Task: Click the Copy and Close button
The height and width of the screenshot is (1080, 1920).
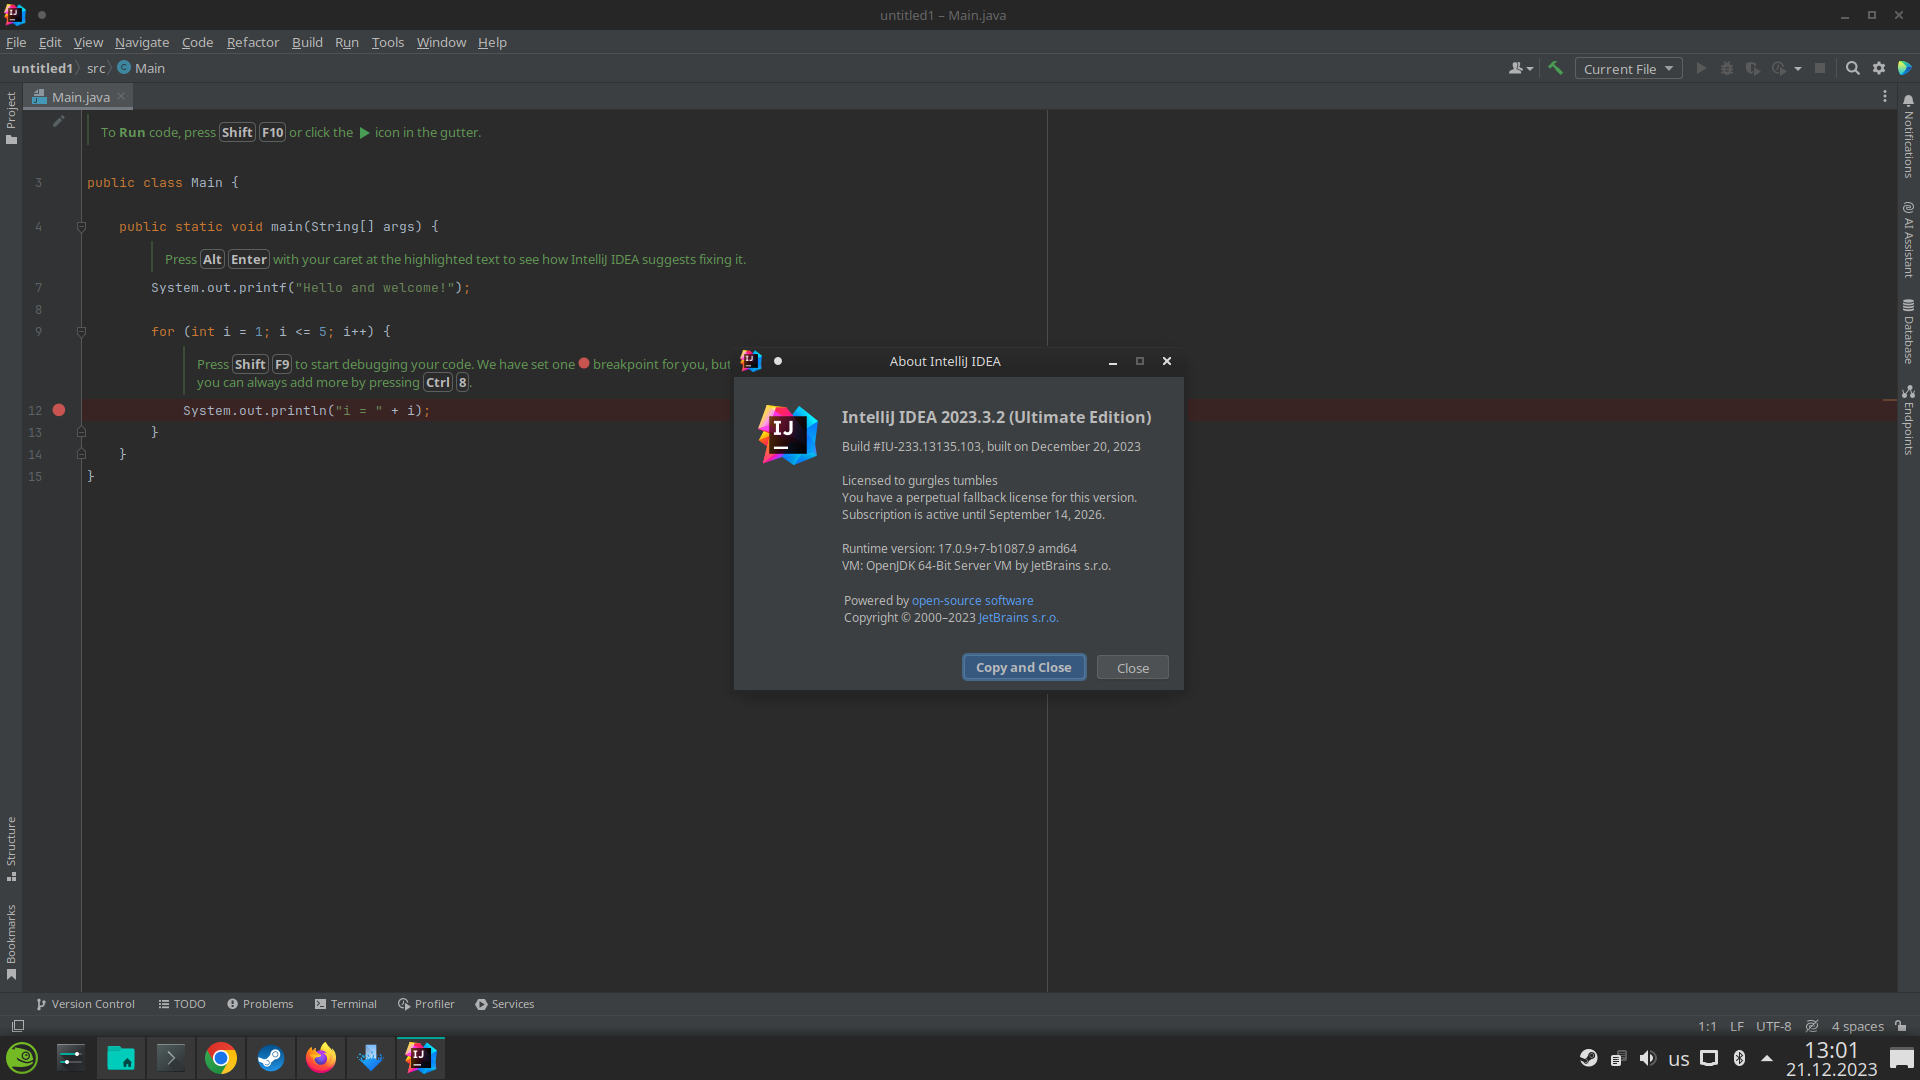Action: pyautogui.click(x=1023, y=668)
